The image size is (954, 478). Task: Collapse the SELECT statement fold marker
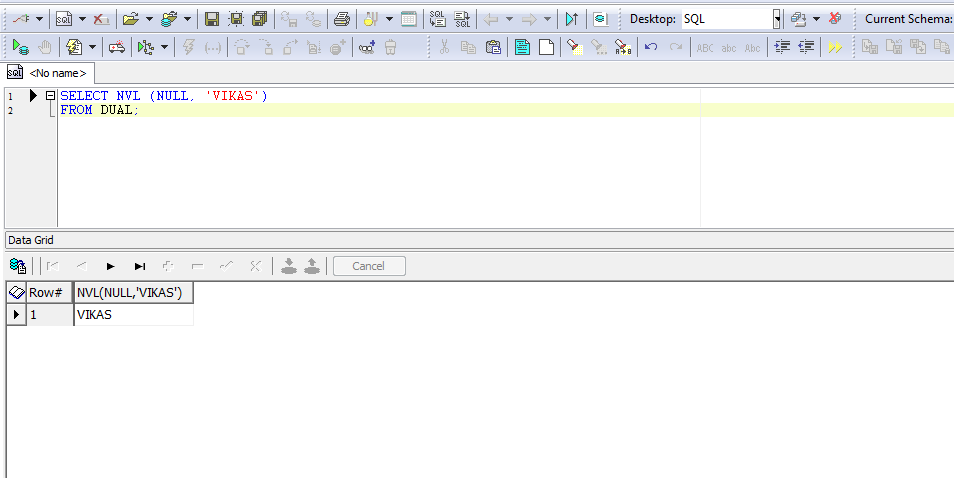[x=50, y=96]
